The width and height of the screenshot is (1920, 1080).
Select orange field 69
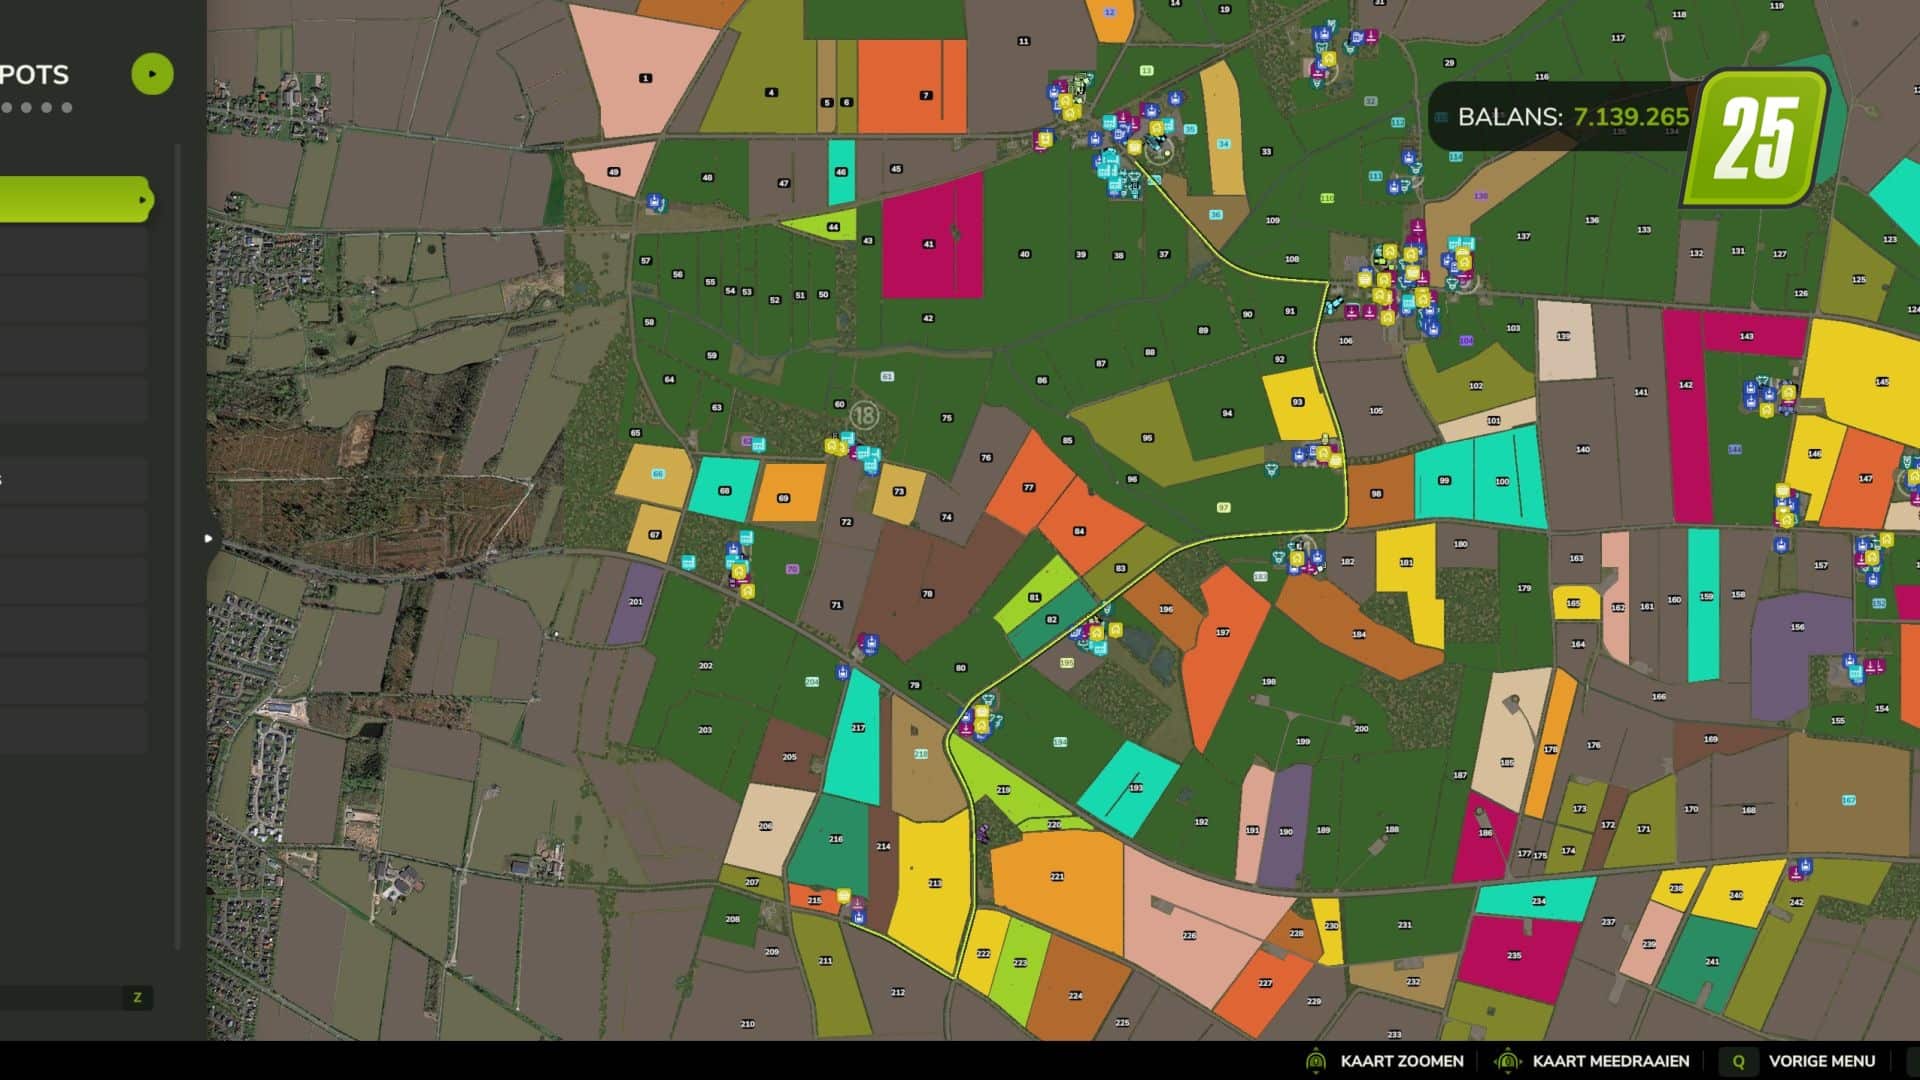click(789, 493)
